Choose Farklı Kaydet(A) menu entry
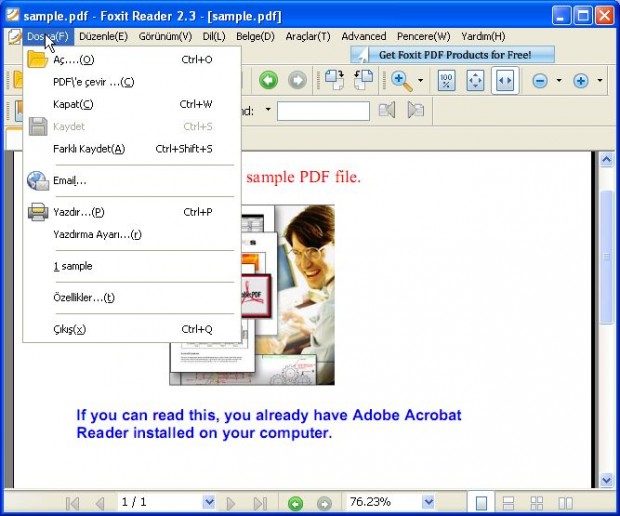The width and height of the screenshot is (620, 516). [132, 149]
